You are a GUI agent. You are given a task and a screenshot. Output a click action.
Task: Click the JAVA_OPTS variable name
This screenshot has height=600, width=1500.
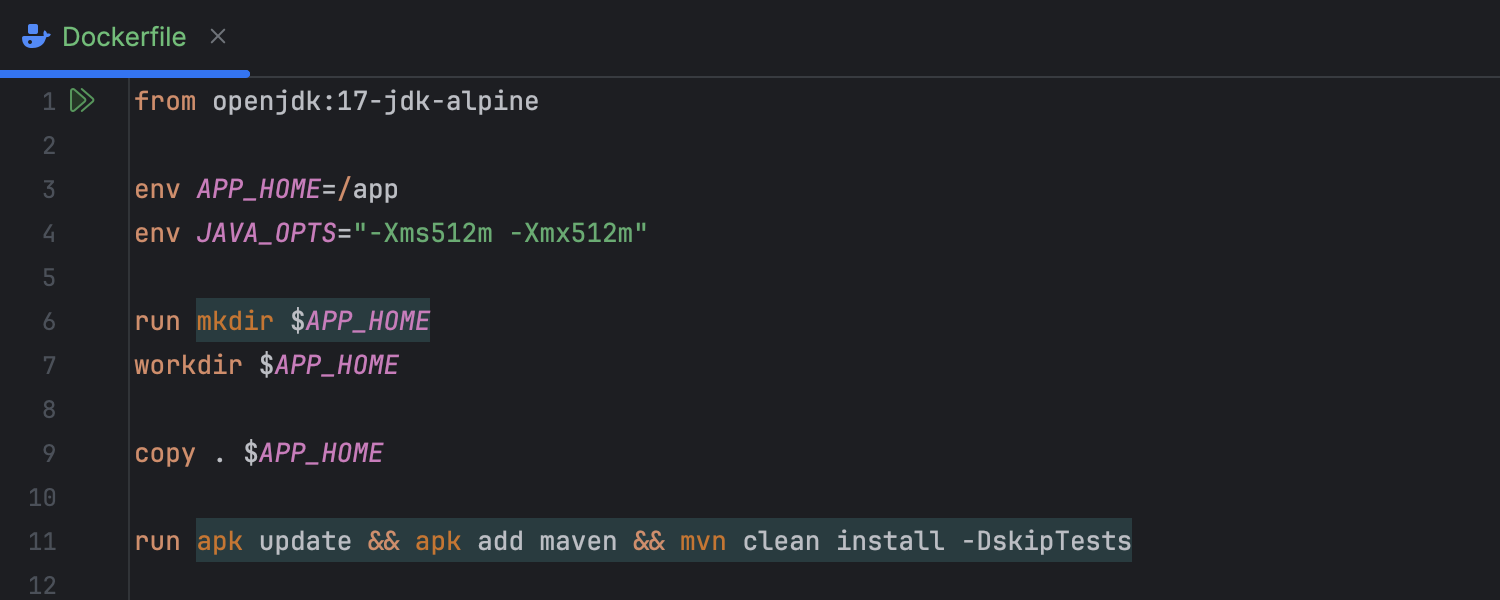point(266,234)
